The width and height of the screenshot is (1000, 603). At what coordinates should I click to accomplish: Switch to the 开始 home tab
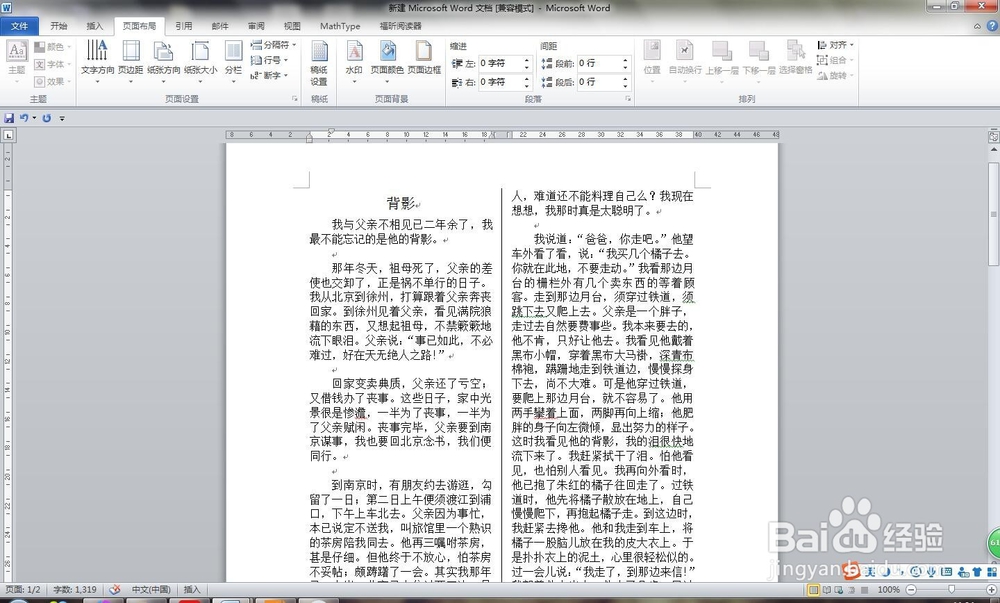coord(59,26)
